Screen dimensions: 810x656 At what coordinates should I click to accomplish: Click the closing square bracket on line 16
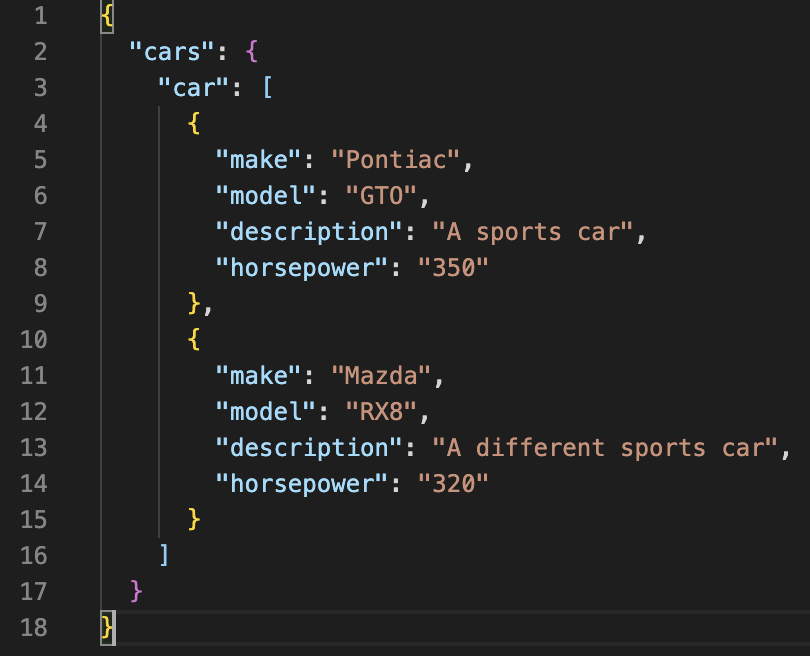pos(164,555)
